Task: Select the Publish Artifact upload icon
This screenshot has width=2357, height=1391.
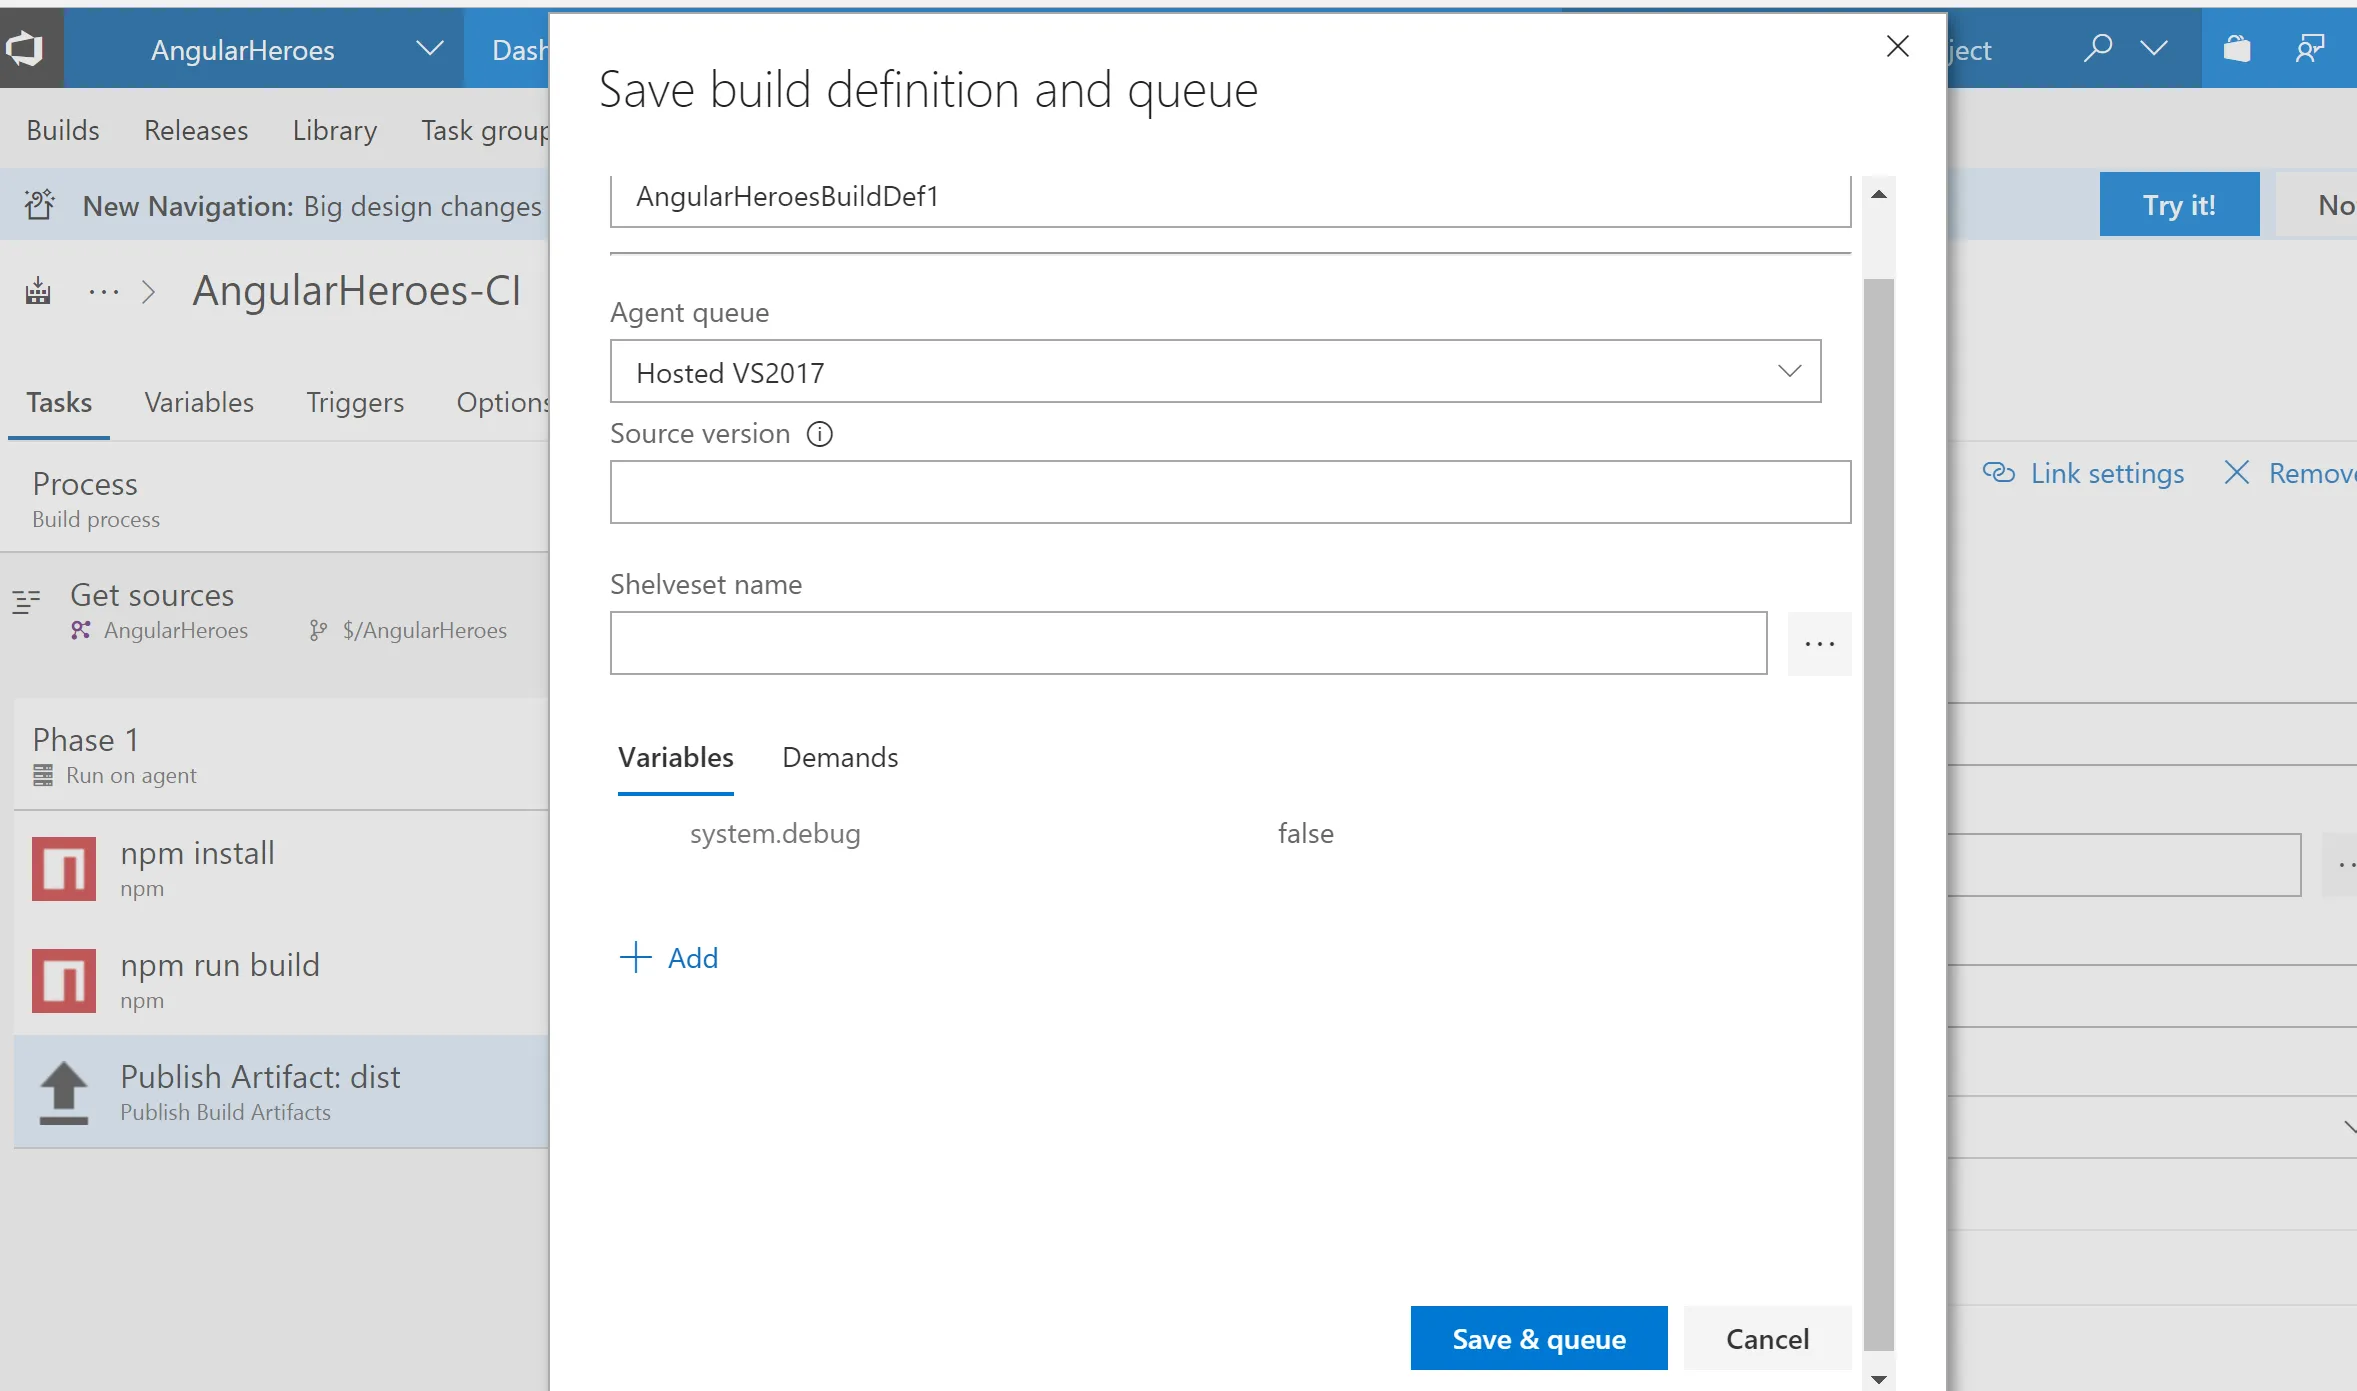Action: pos(64,1091)
